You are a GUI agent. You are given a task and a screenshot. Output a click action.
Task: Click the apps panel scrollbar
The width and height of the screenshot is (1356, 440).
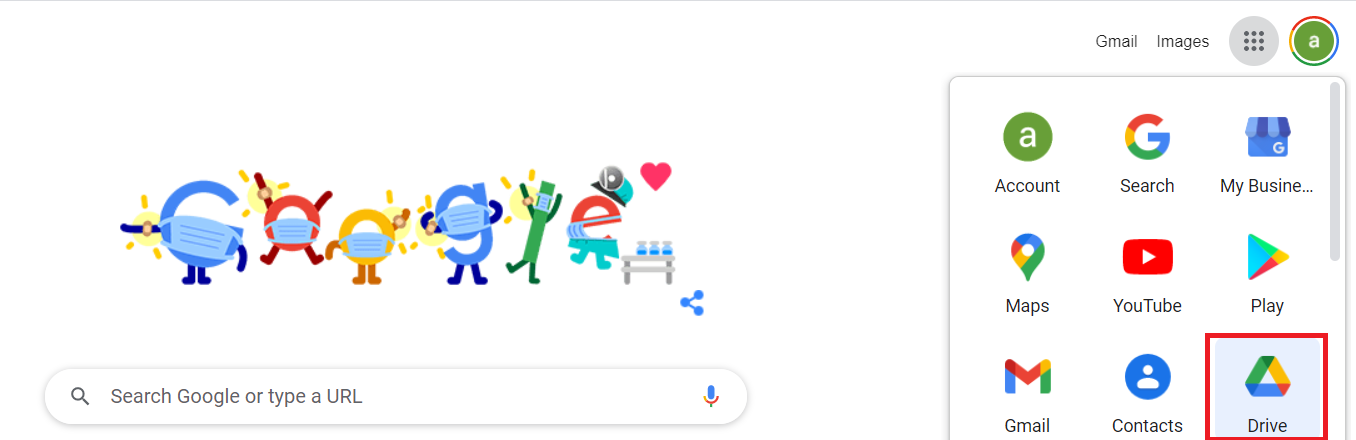pyautogui.click(x=1335, y=171)
